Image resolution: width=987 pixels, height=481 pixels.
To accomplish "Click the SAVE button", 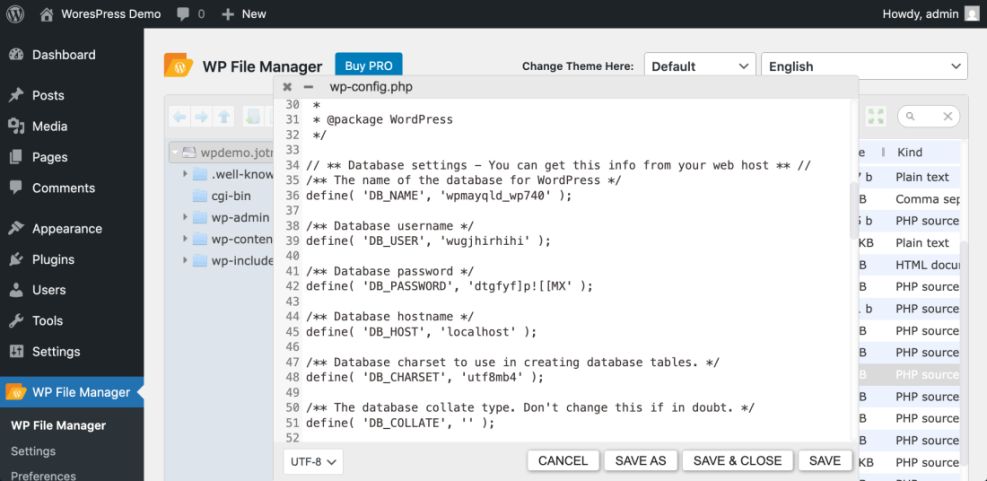I will (x=825, y=461).
